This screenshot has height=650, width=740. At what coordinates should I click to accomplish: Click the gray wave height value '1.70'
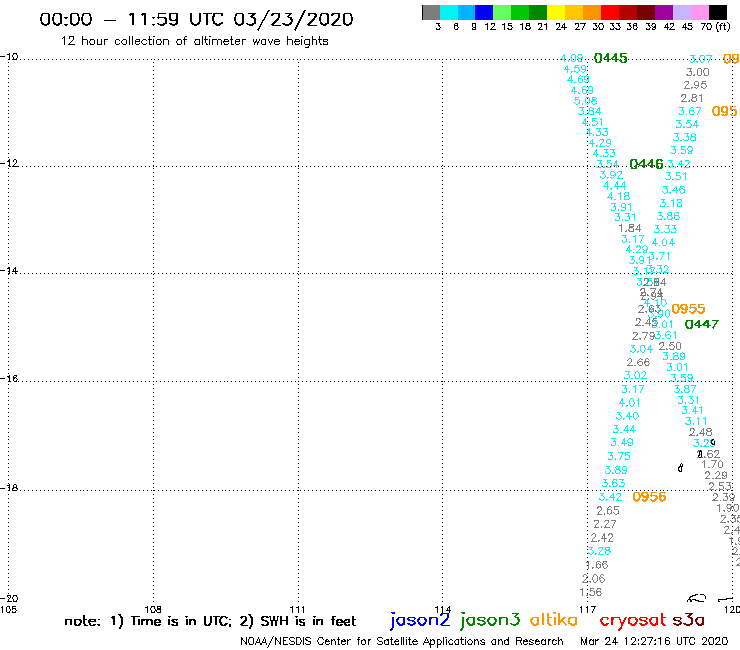(x=712, y=464)
